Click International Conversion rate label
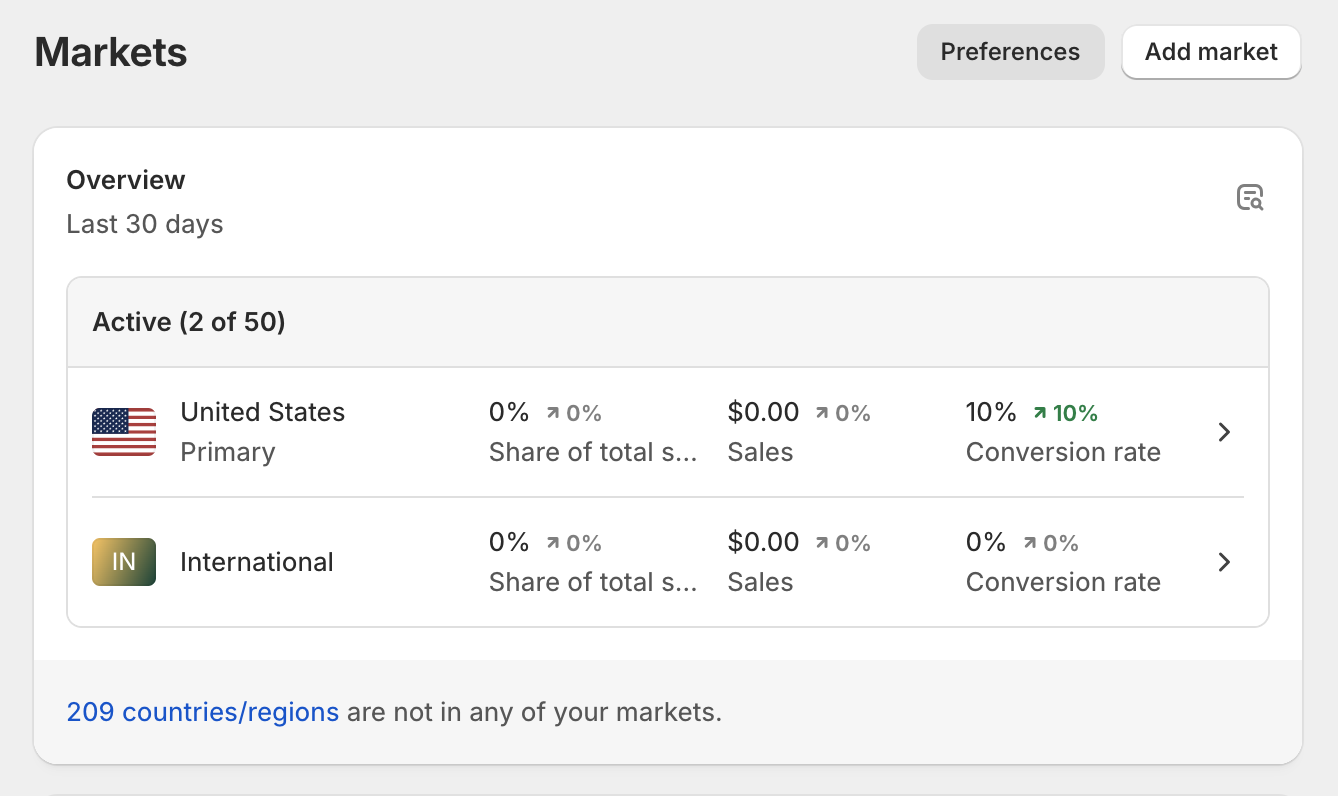The height and width of the screenshot is (796, 1338). coord(1063,582)
